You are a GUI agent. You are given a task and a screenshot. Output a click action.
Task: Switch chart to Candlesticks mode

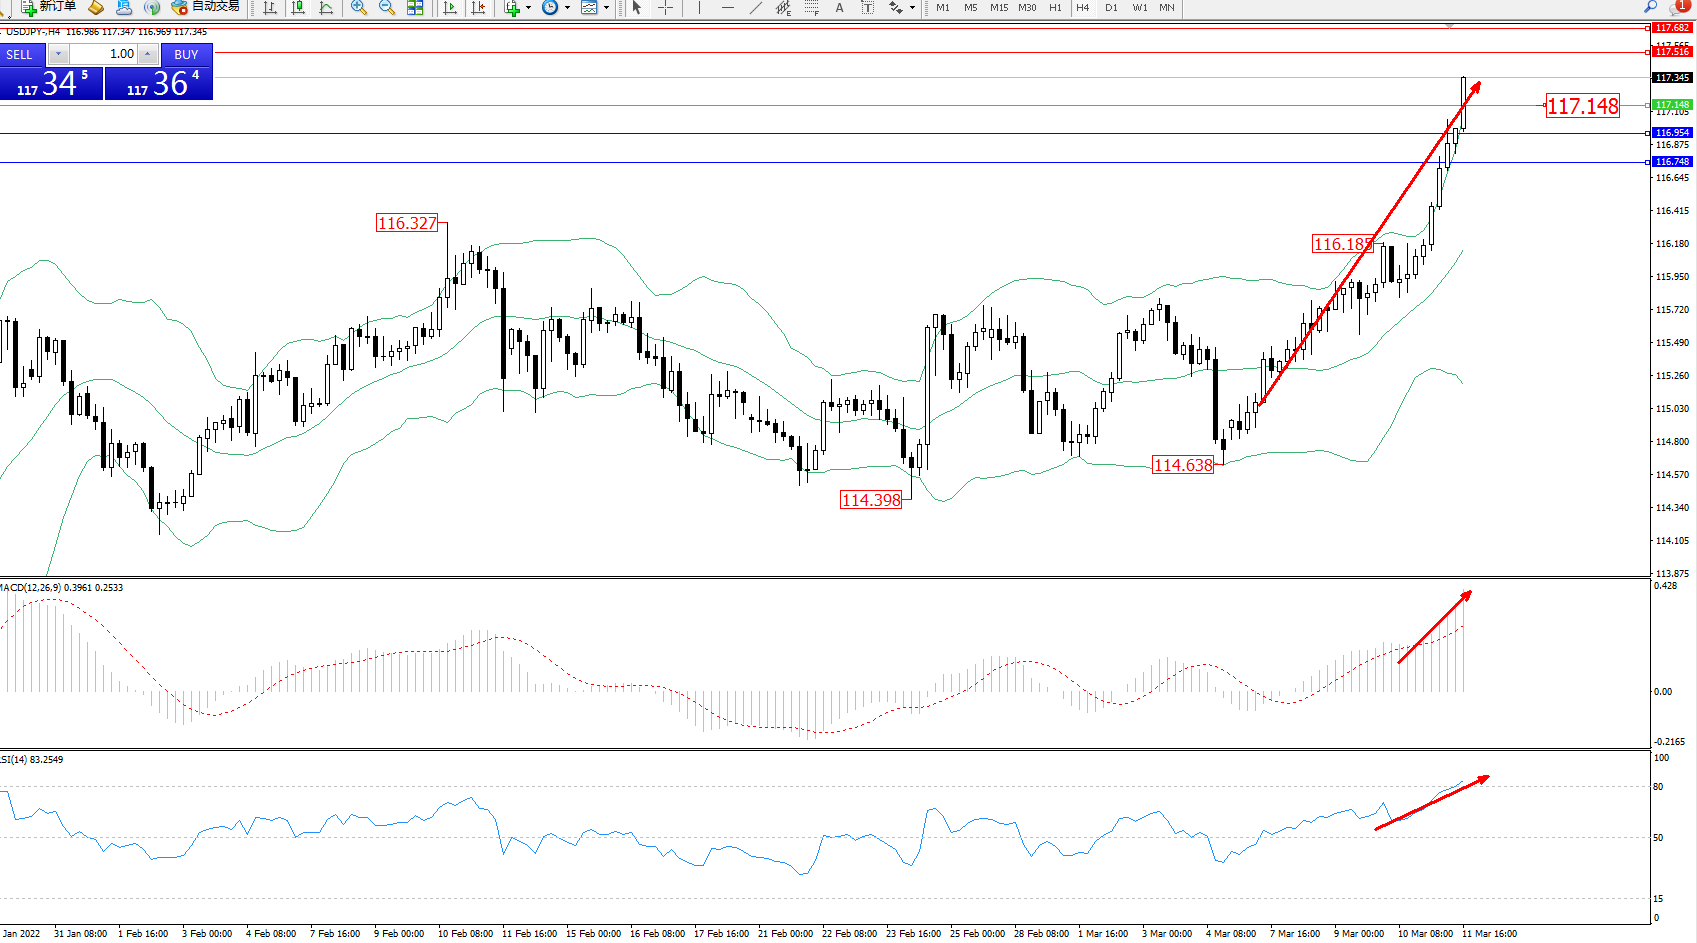298,8
